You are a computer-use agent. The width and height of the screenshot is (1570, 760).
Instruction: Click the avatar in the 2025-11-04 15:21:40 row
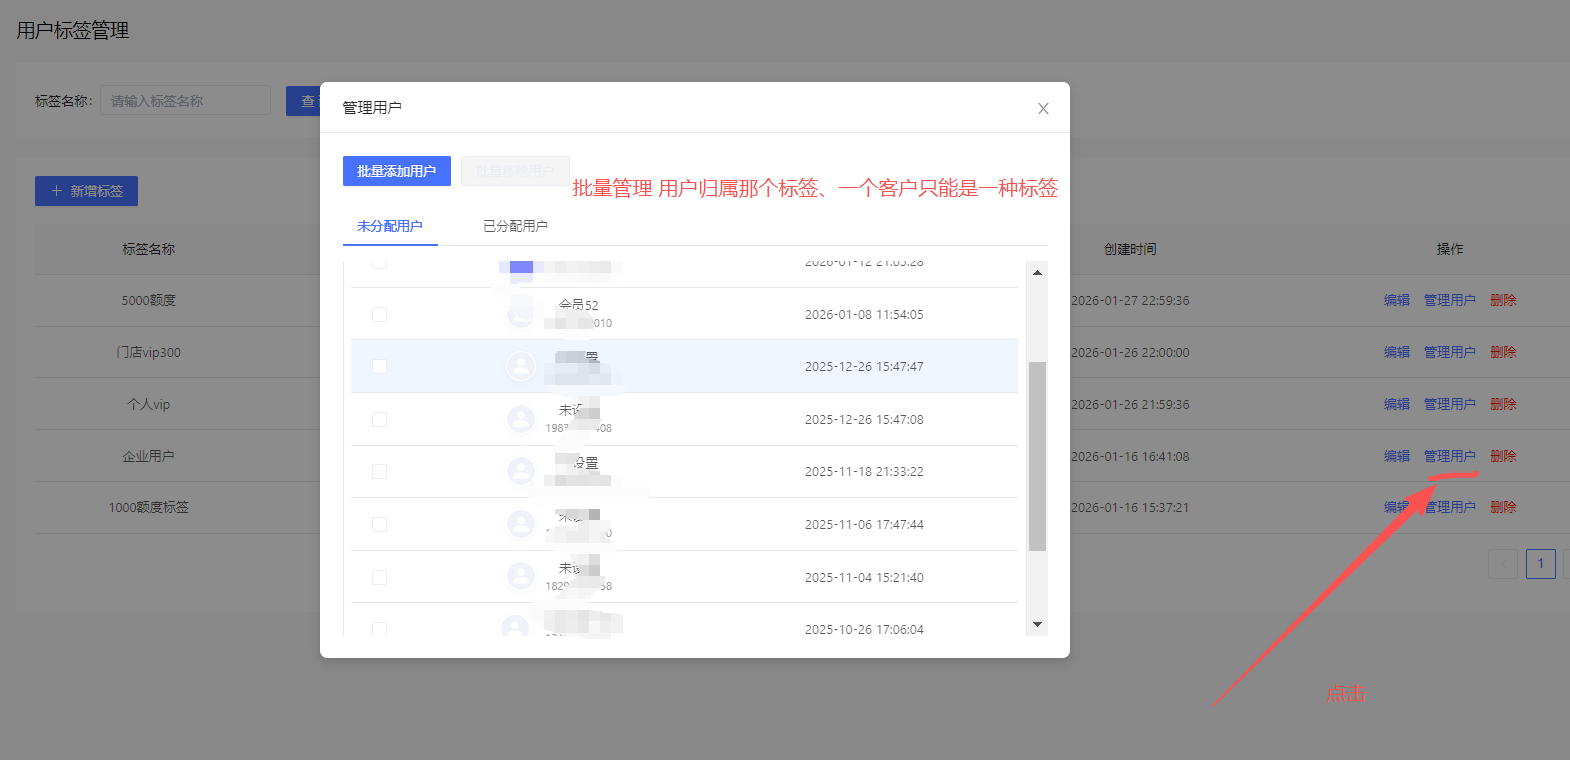[x=520, y=577]
